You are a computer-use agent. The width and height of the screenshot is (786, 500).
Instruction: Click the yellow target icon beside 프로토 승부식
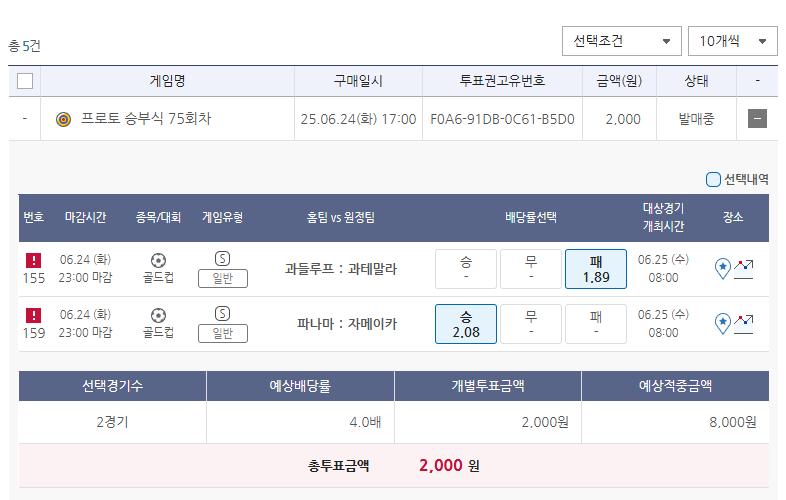(x=63, y=119)
